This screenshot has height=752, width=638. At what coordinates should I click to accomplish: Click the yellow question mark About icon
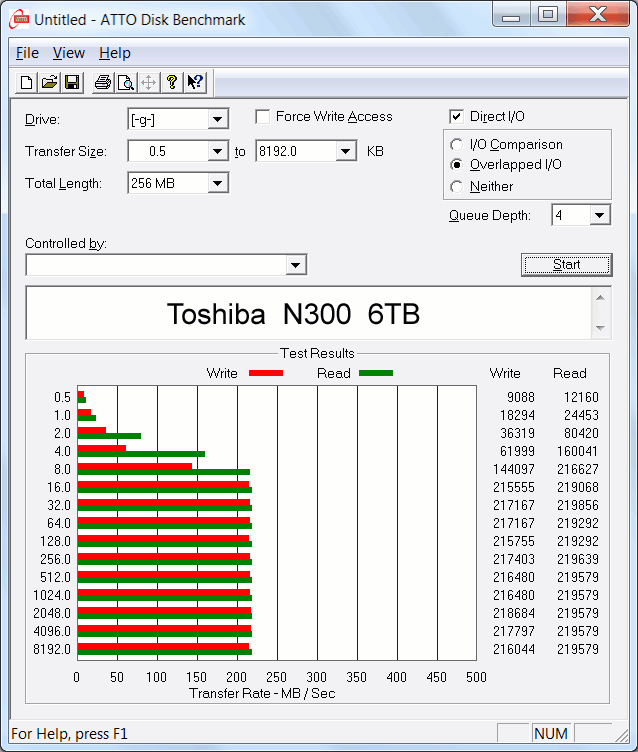(x=172, y=82)
